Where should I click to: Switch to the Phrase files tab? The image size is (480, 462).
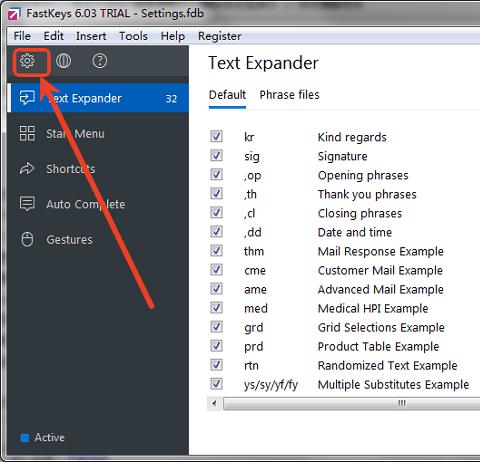(x=289, y=95)
